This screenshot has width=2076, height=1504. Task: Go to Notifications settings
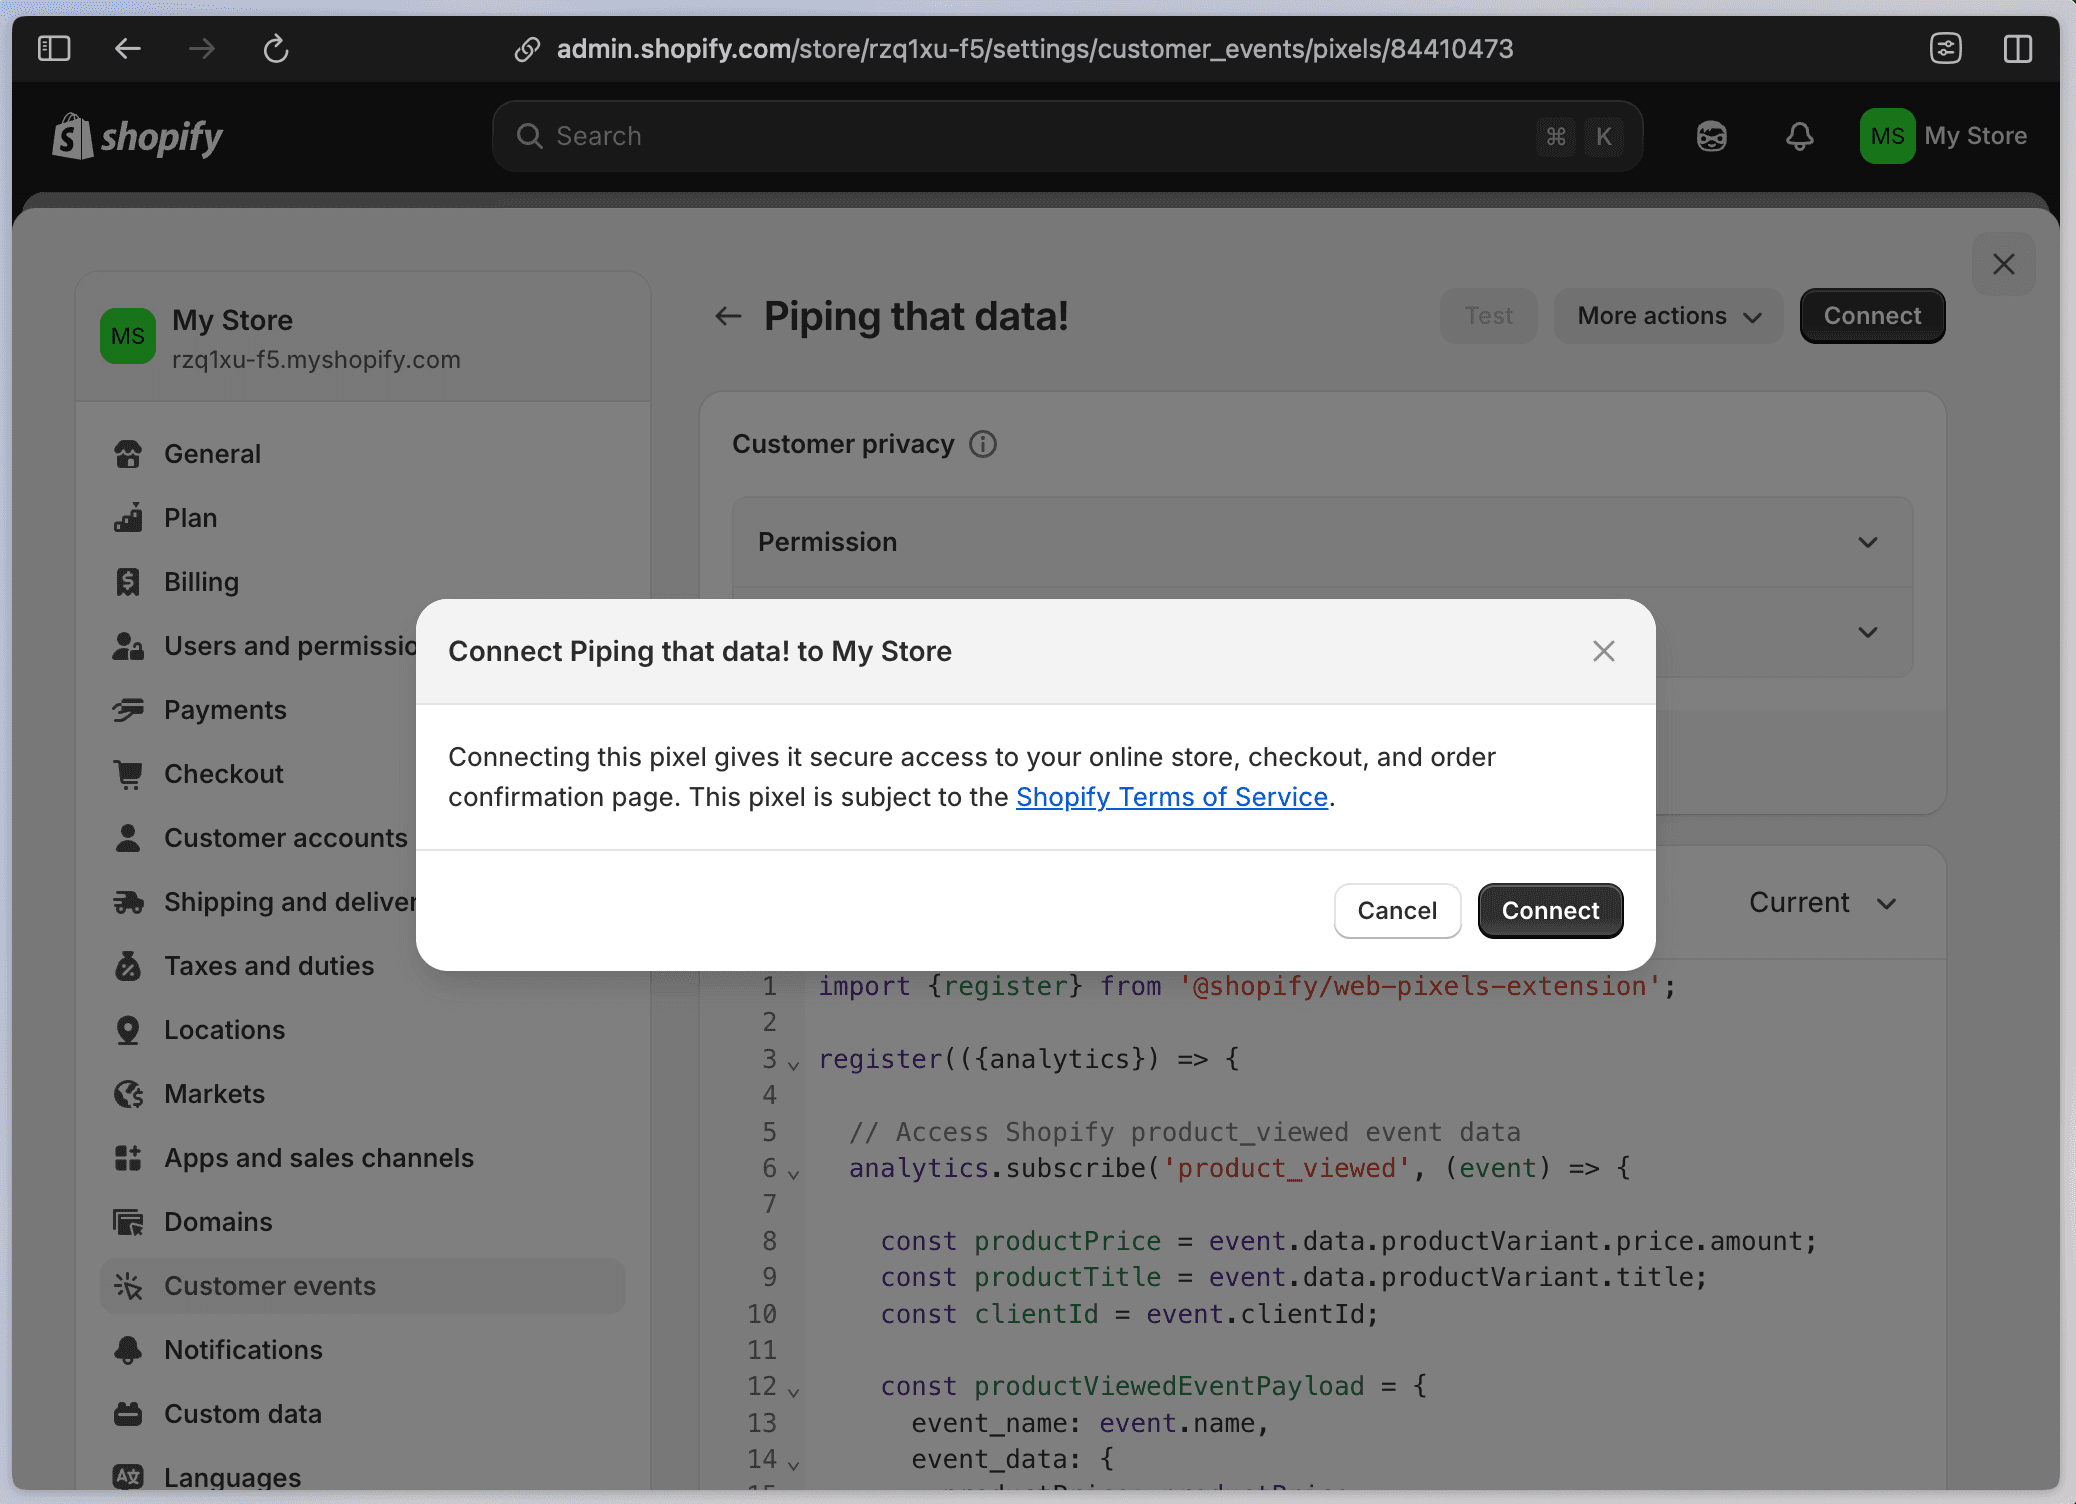243,1350
